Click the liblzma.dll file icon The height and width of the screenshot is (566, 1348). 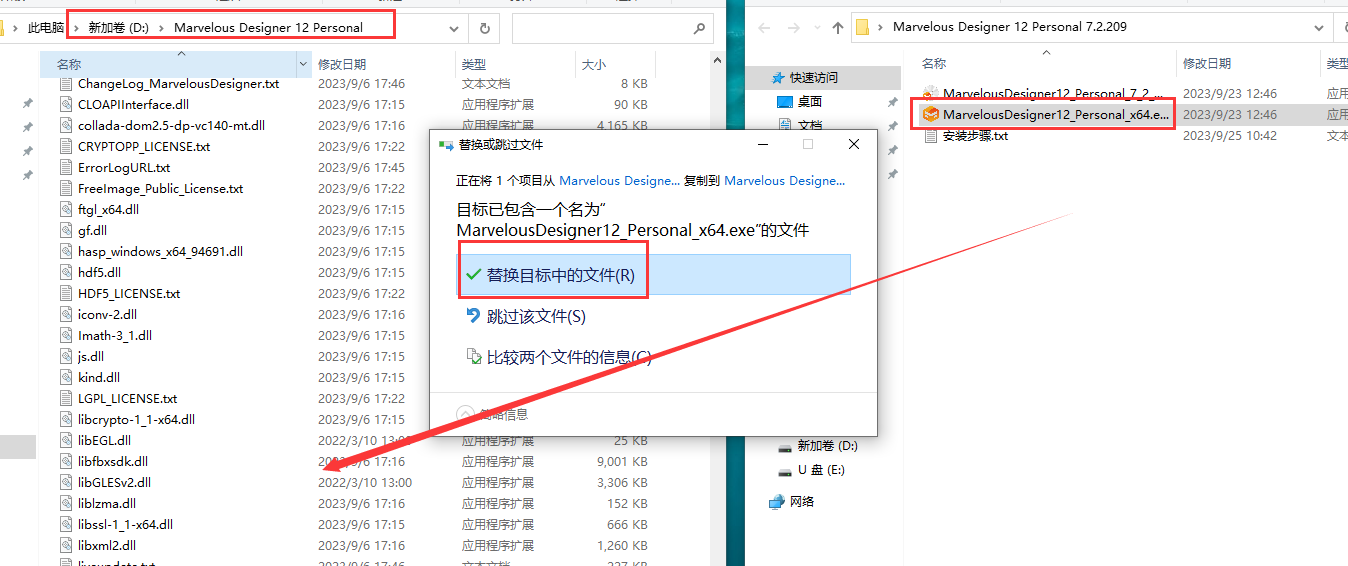click(67, 504)
